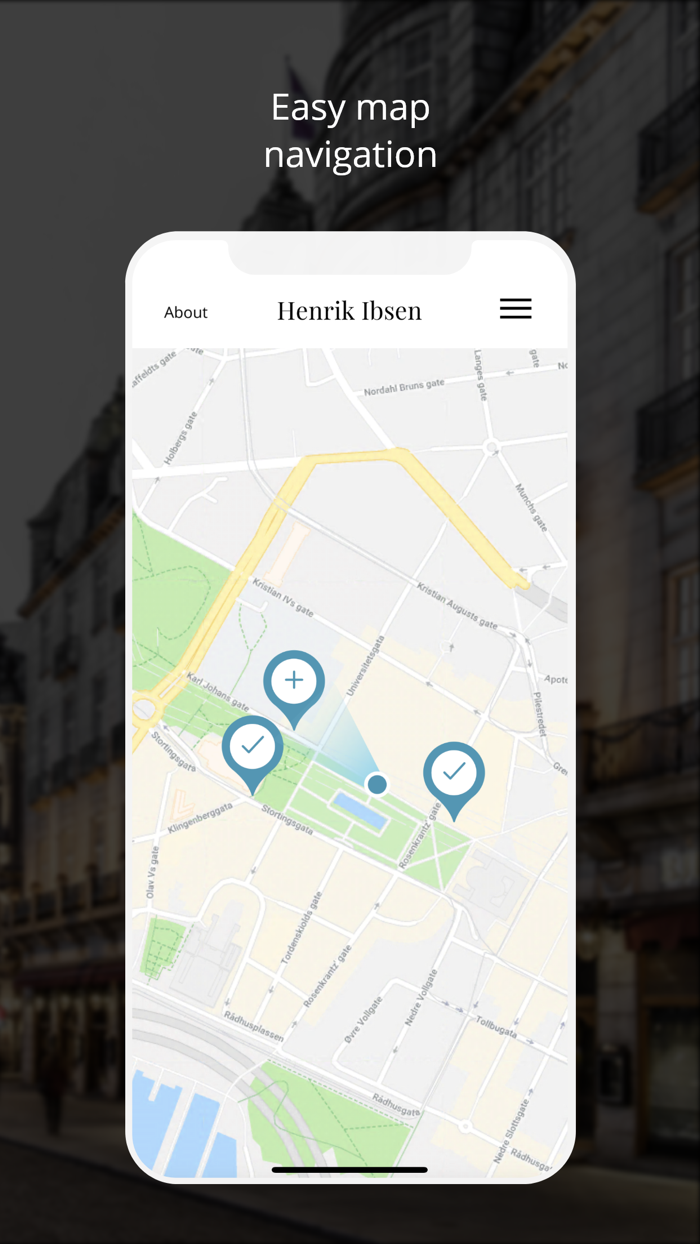The image size is (700, 1244).
Task: Tap the Henrik Ibsen title
Action: [349, 311]
